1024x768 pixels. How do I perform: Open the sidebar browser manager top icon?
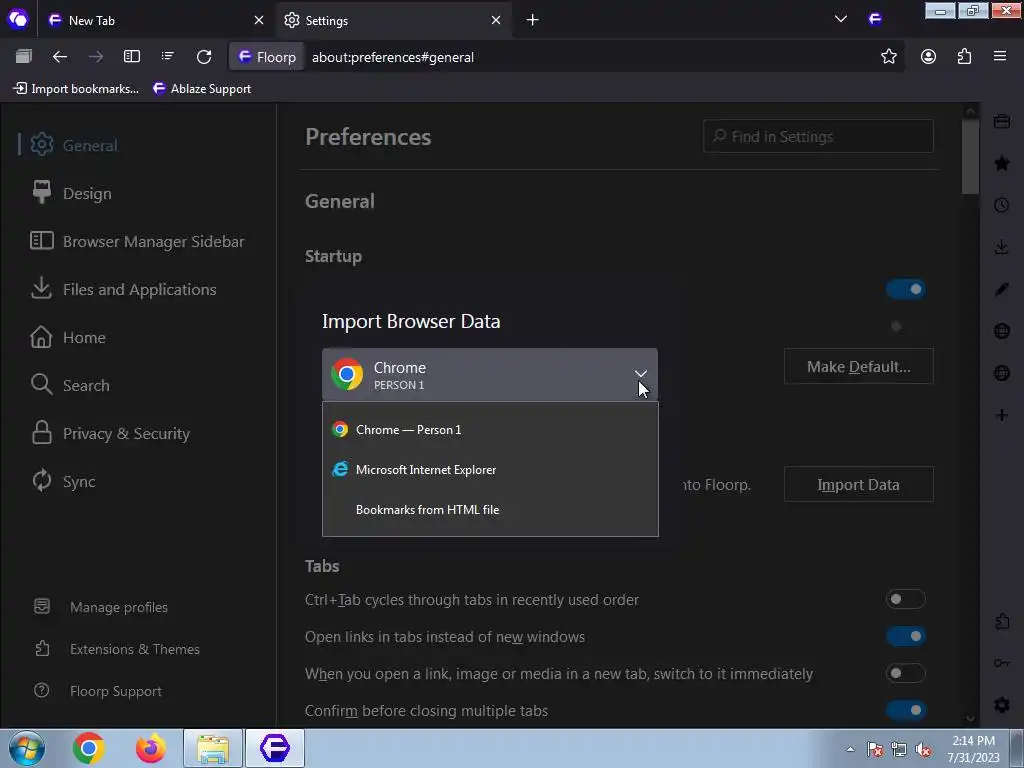point(1002,121)
